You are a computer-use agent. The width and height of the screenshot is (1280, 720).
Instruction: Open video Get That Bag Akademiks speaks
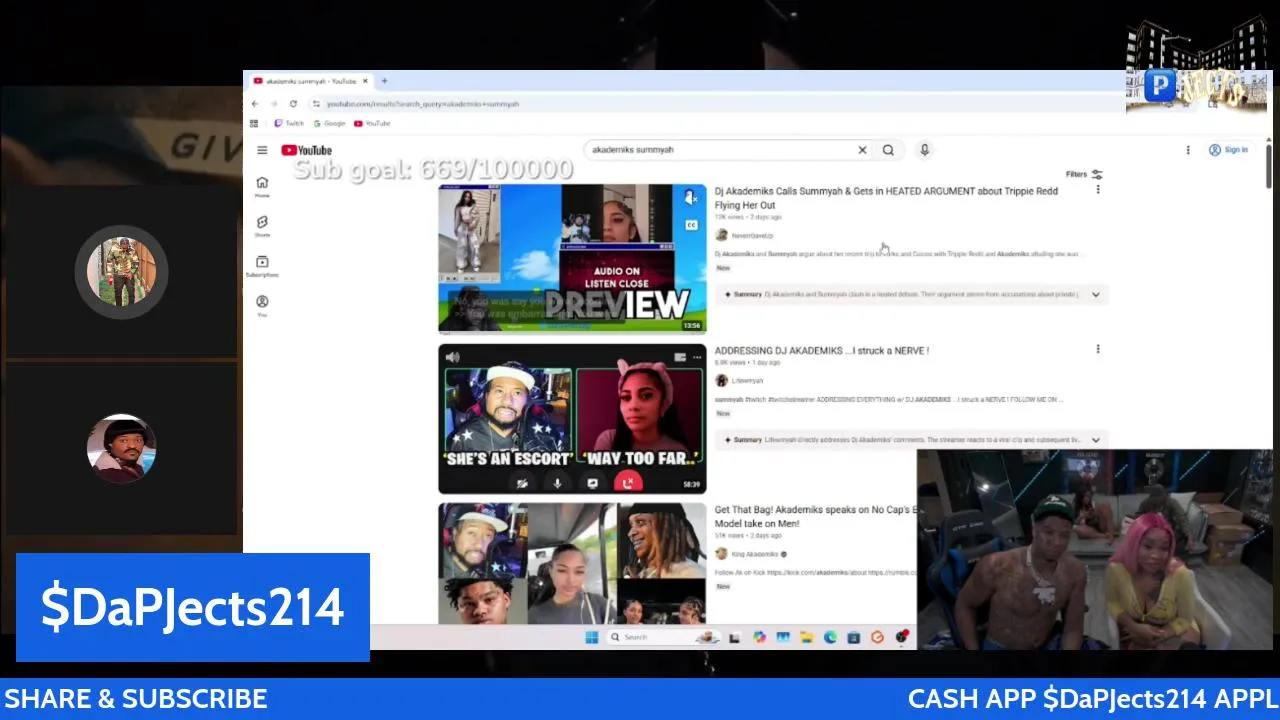815,516
